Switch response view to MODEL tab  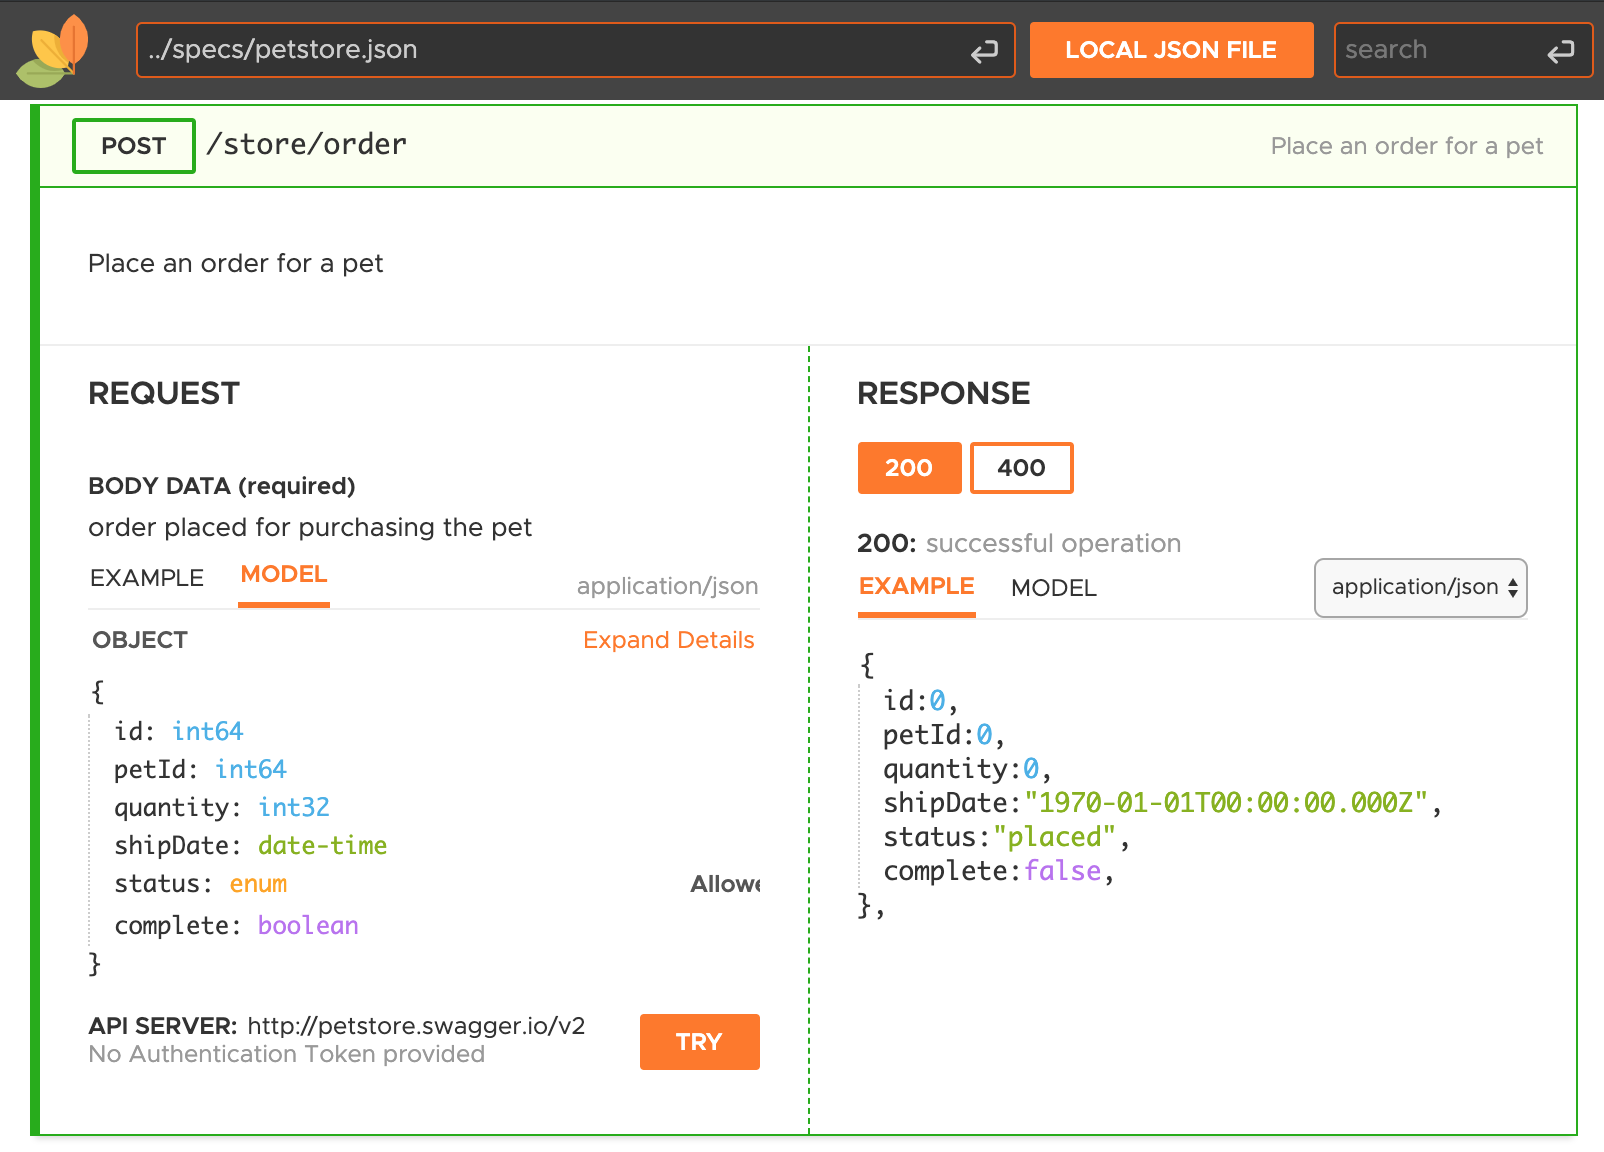[x=1053, y=588]
